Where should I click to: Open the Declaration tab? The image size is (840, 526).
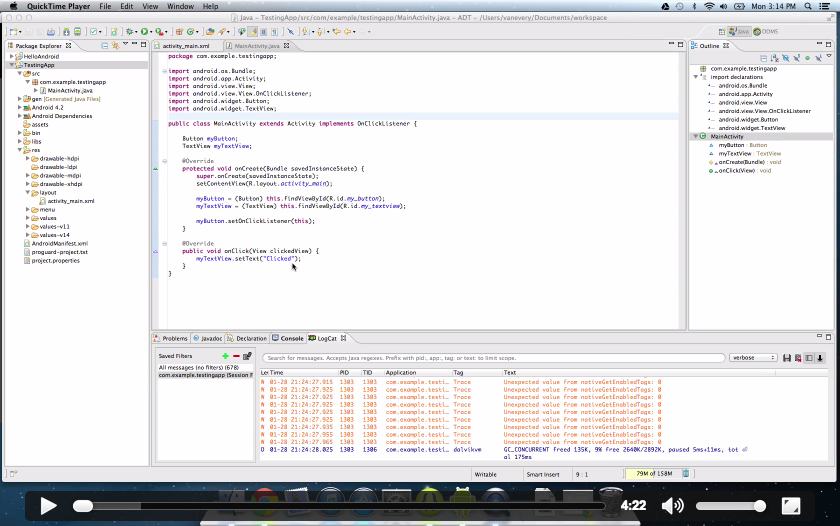(x=247, y=339)
